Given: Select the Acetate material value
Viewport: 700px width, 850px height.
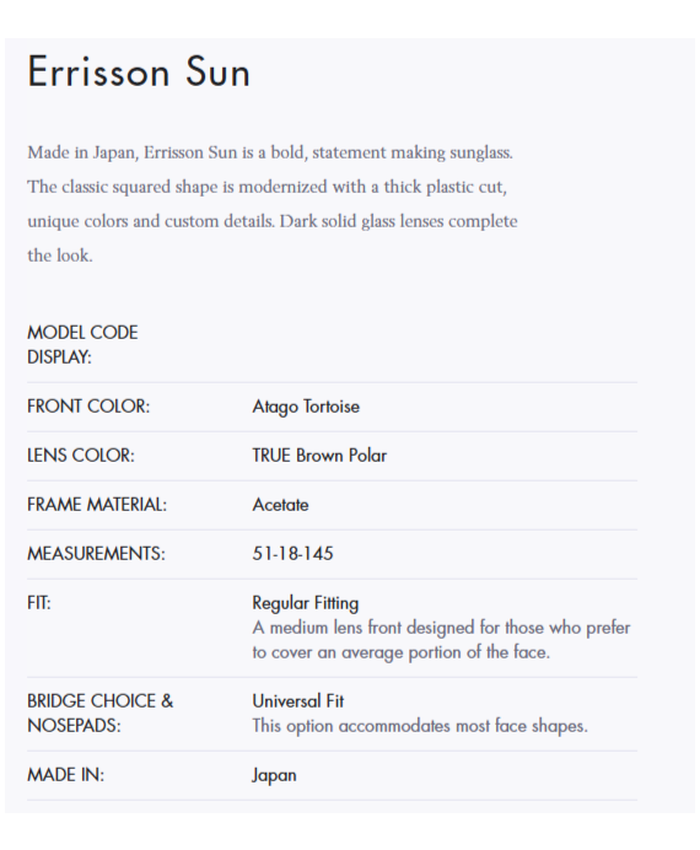Looking at the screenshot, I should tap(280, 505).
